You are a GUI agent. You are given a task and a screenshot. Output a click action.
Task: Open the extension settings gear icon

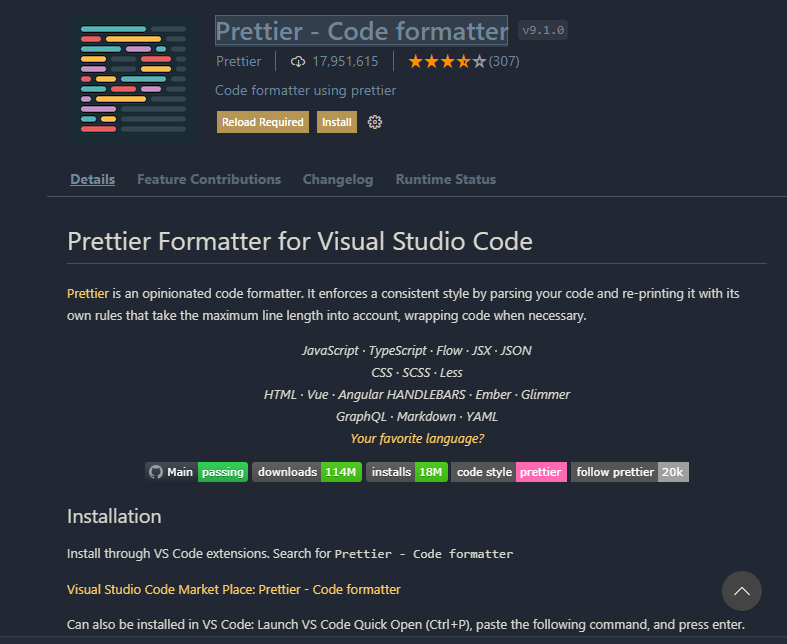[374, 122]
